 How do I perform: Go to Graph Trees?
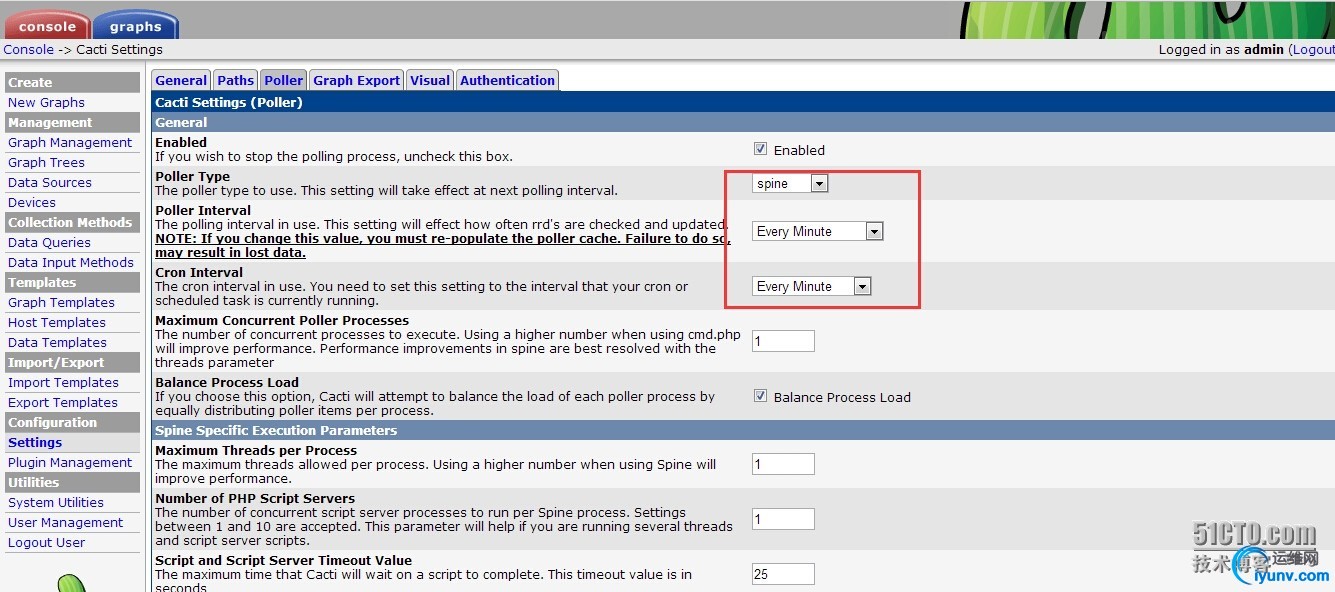[x=46, y=162]
